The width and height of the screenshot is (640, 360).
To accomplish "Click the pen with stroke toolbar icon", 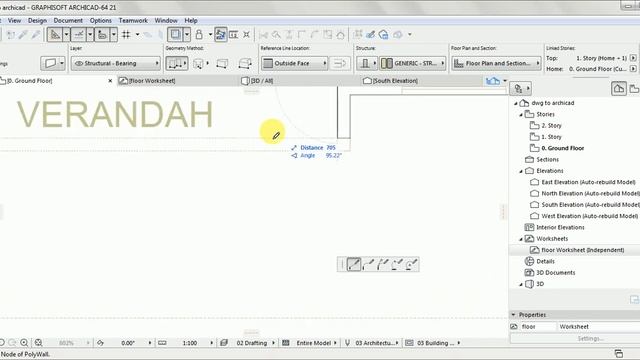I will pos(370,35).
